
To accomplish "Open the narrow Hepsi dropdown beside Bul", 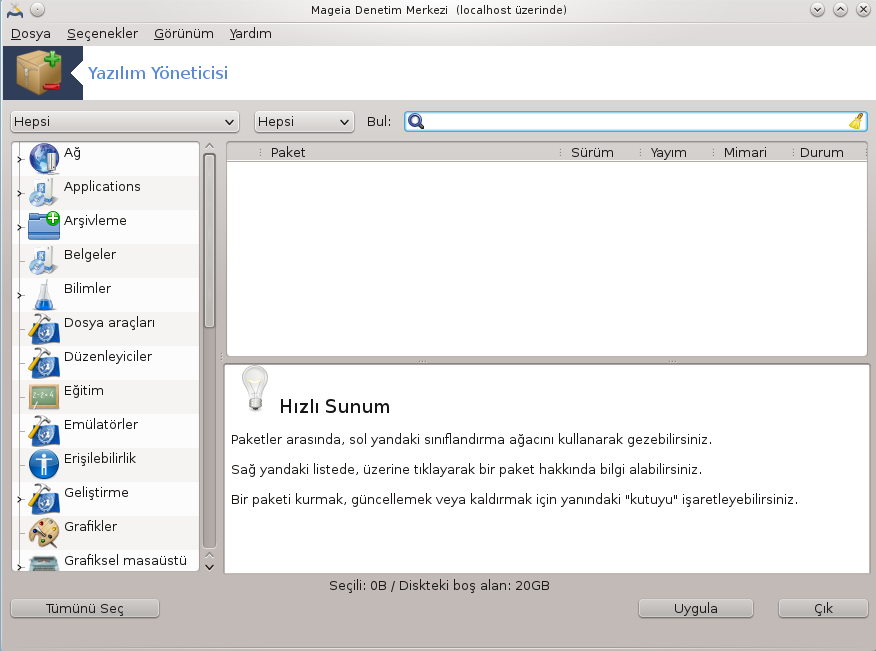I will (304, 122).
